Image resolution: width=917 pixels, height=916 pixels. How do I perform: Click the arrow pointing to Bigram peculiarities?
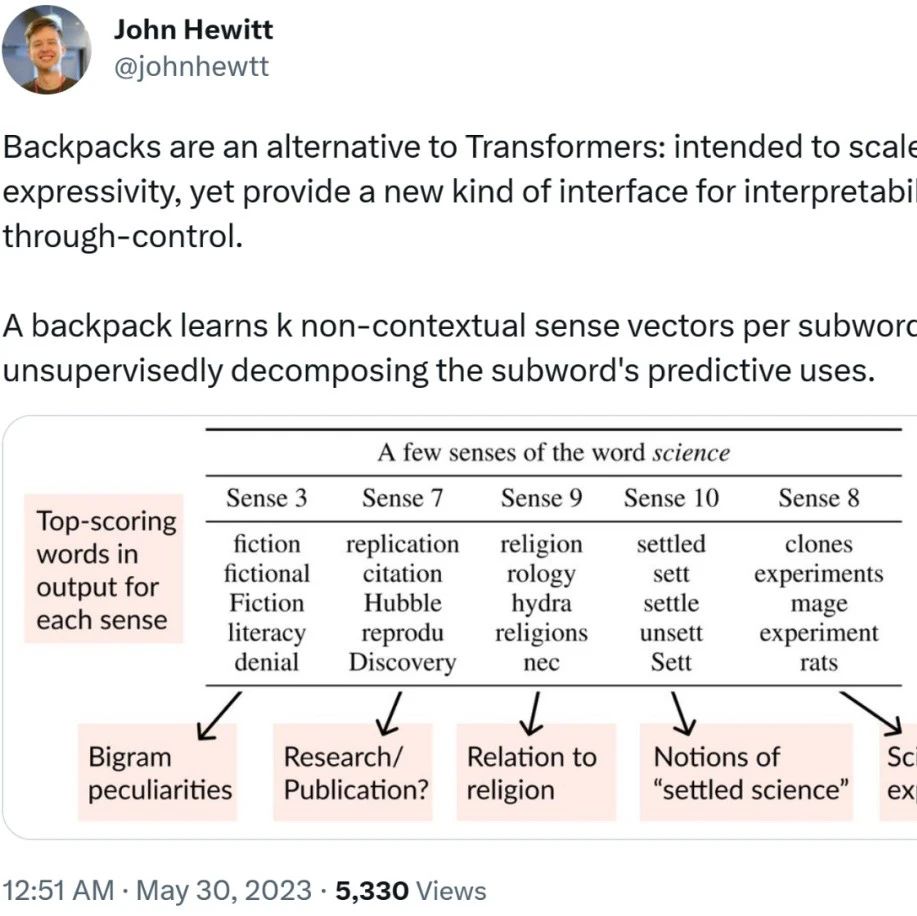[219, 716]
